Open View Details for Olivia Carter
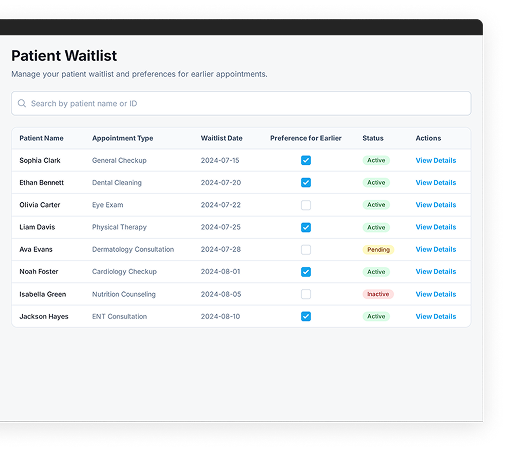This screenshot has width=507, height=450. point(436,205)
